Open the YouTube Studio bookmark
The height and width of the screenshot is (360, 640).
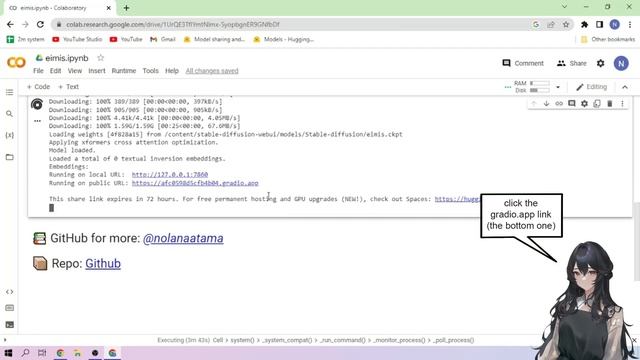pos(77,39)
